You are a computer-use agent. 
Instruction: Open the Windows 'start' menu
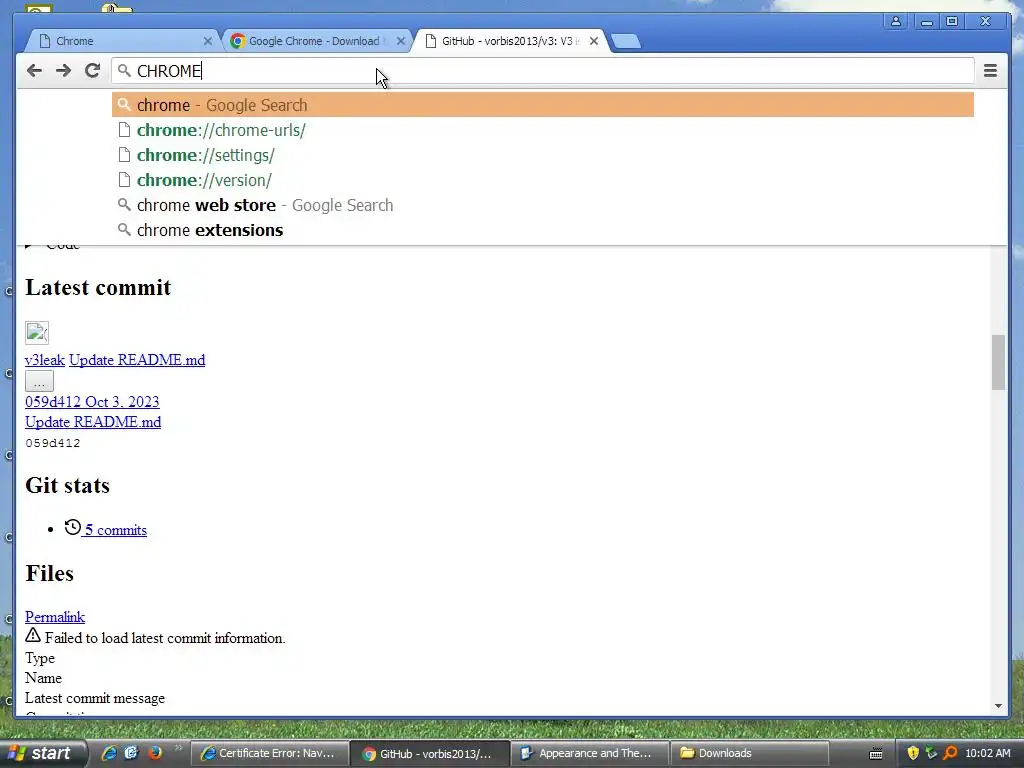[x=42, y=753]
